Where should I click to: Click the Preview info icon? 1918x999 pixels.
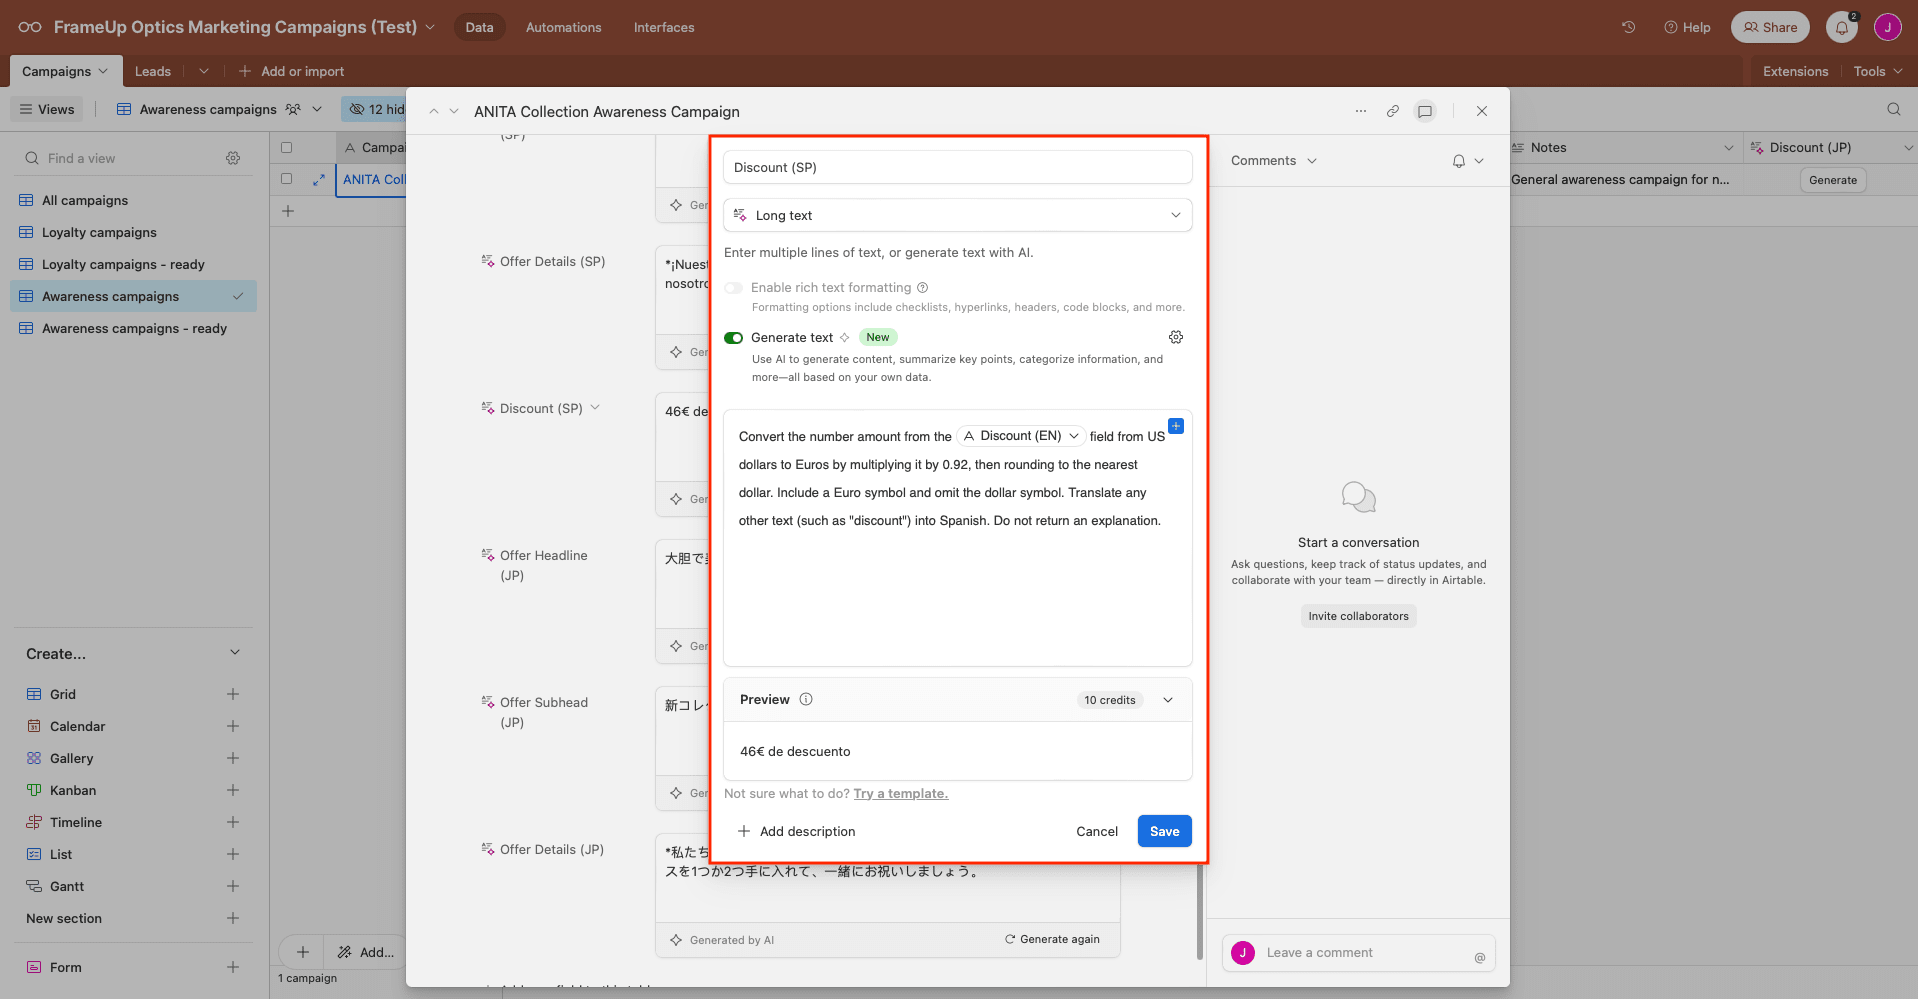(x=806, y=699)
